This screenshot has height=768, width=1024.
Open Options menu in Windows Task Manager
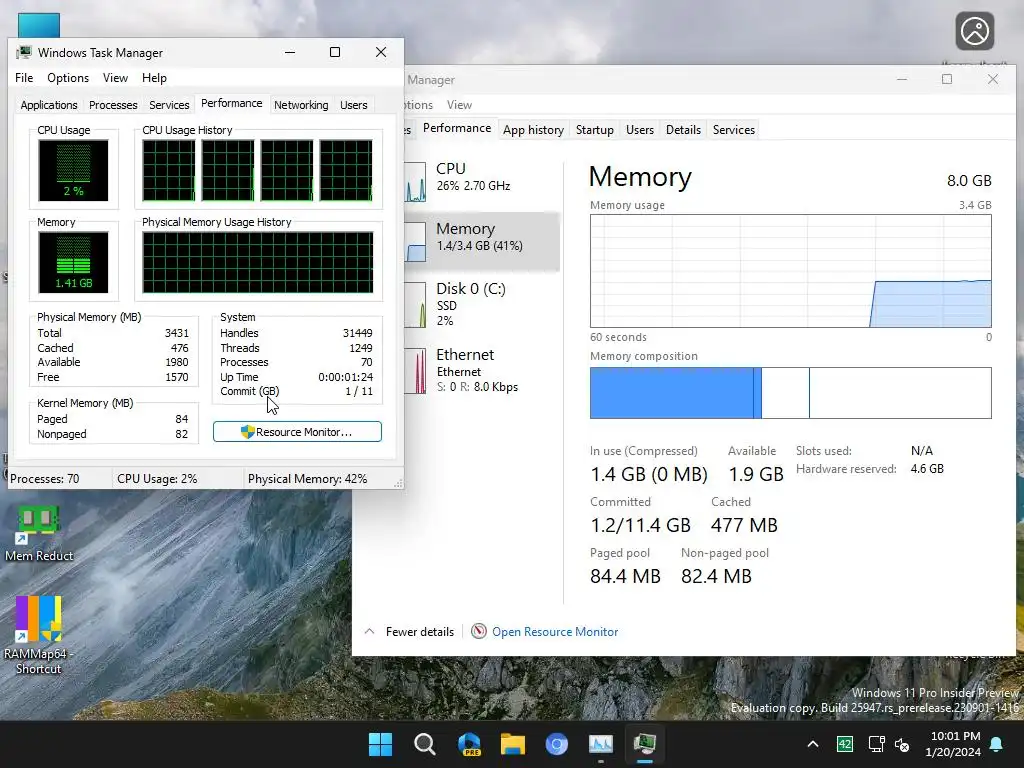coord(68,78)
